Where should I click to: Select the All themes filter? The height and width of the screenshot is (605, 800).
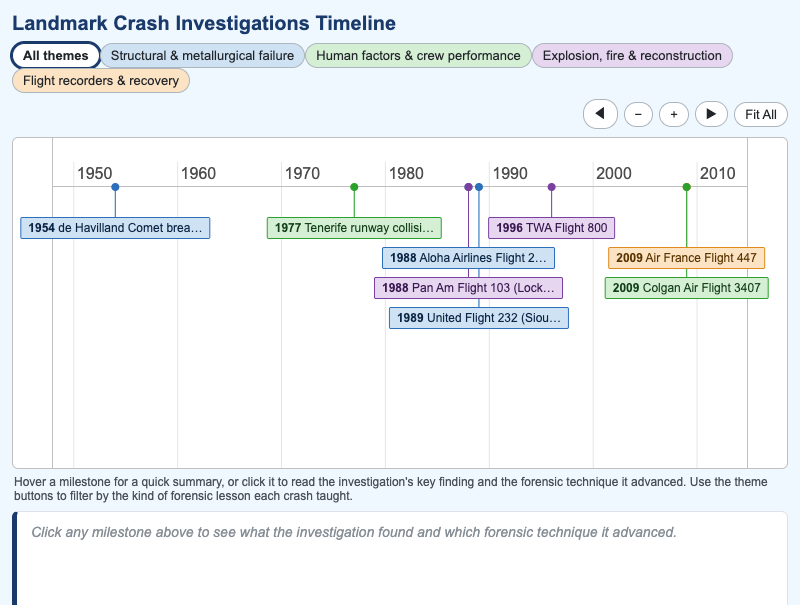(x=56, y=56)
